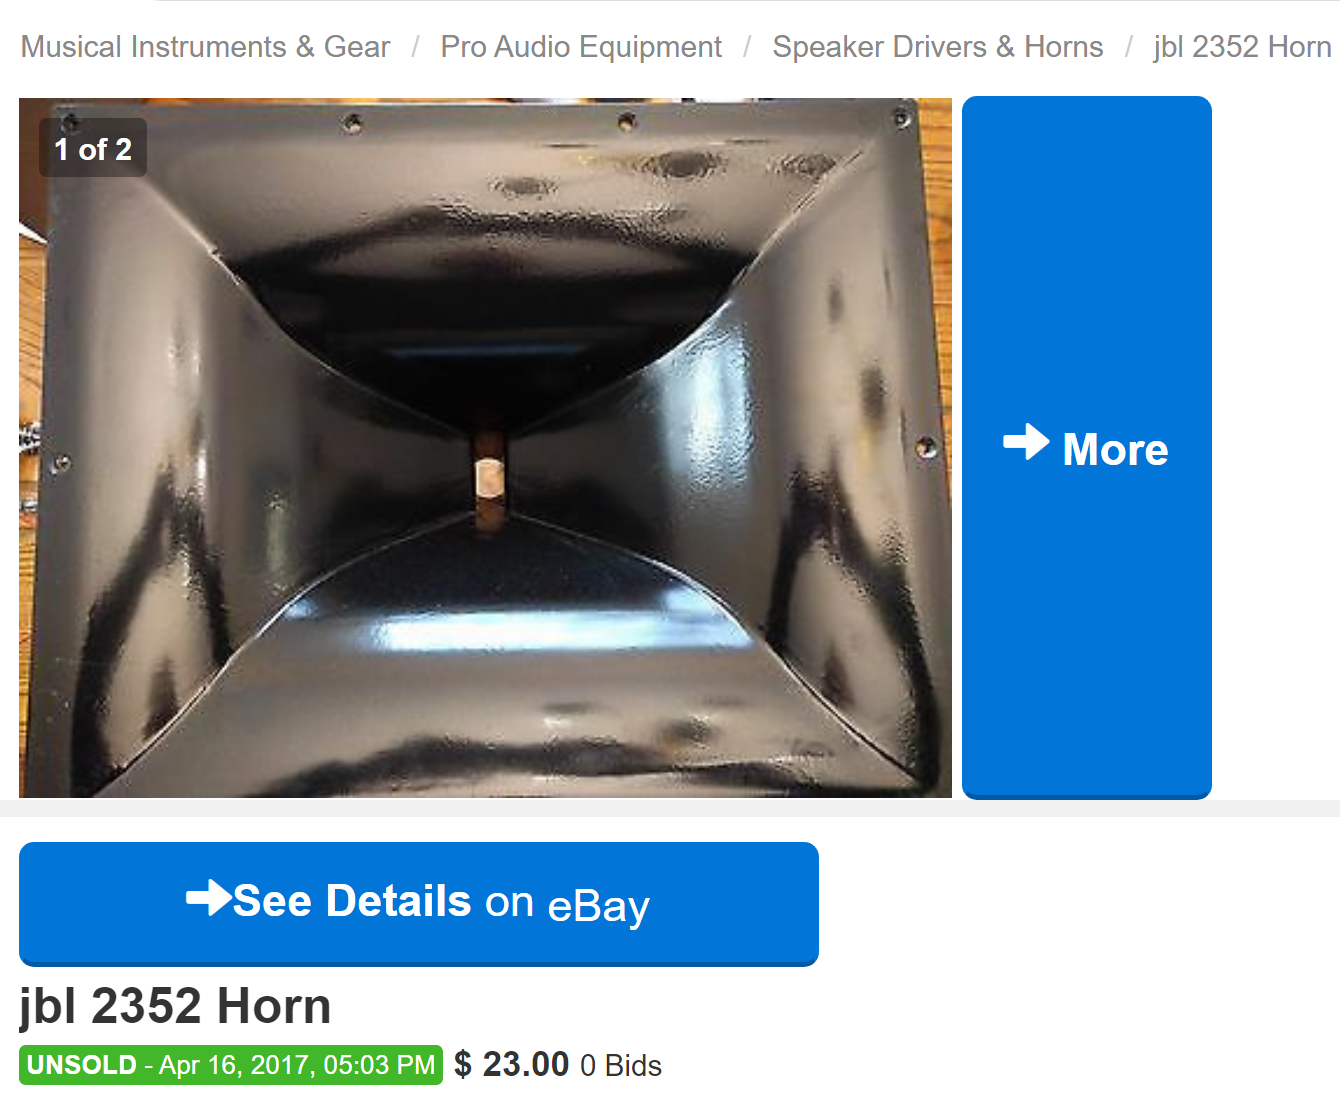This screenshot has height=1093, width=1340.
Task: Click the 1 of 2 image counter
Action: coord(93,149)
